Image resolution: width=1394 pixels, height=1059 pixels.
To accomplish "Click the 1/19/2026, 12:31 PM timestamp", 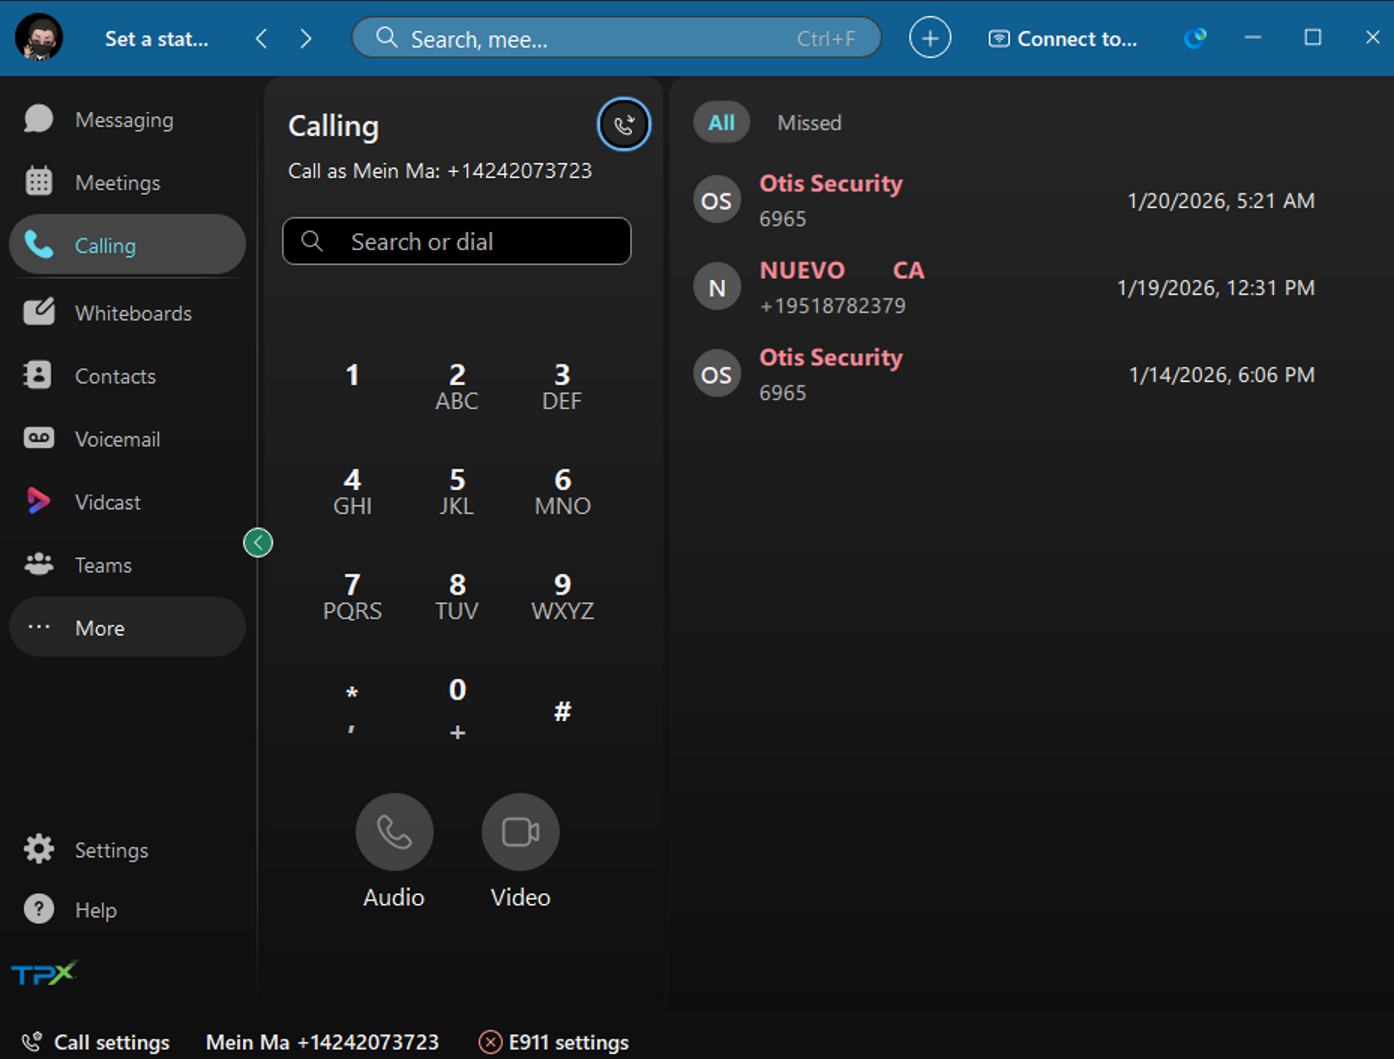I will point(1216,288).
